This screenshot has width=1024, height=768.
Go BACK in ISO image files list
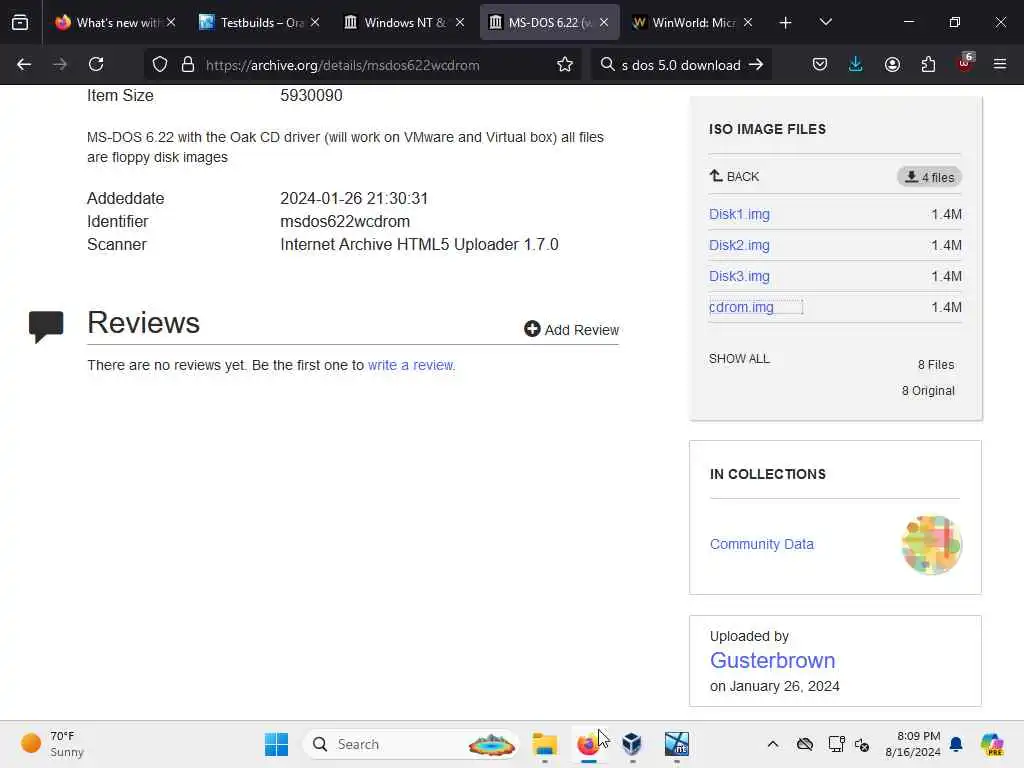tap(734, 176)
